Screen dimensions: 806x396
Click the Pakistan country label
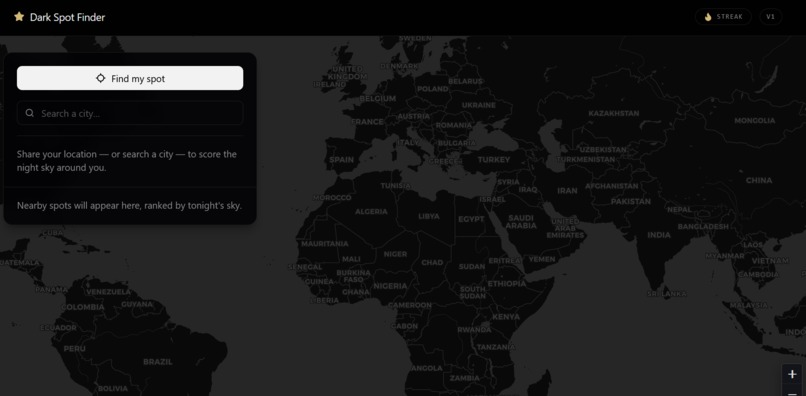(630, 202)
